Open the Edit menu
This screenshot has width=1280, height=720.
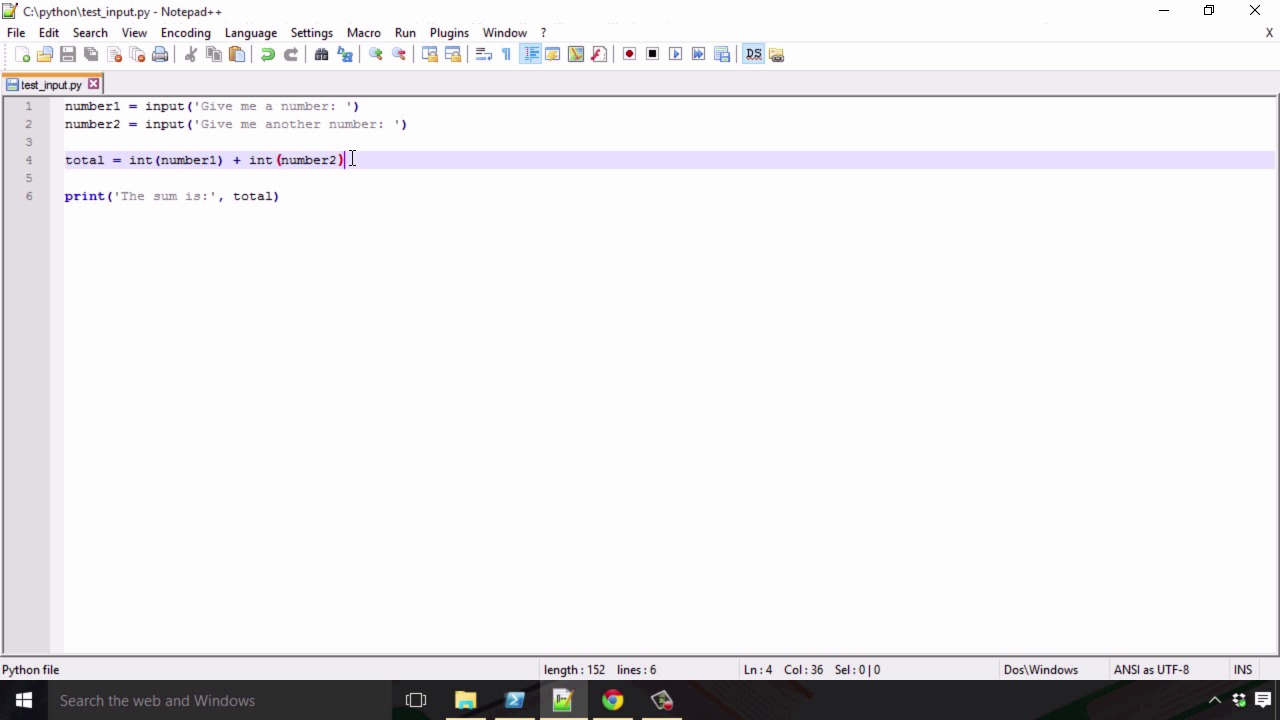pos(49,33)
